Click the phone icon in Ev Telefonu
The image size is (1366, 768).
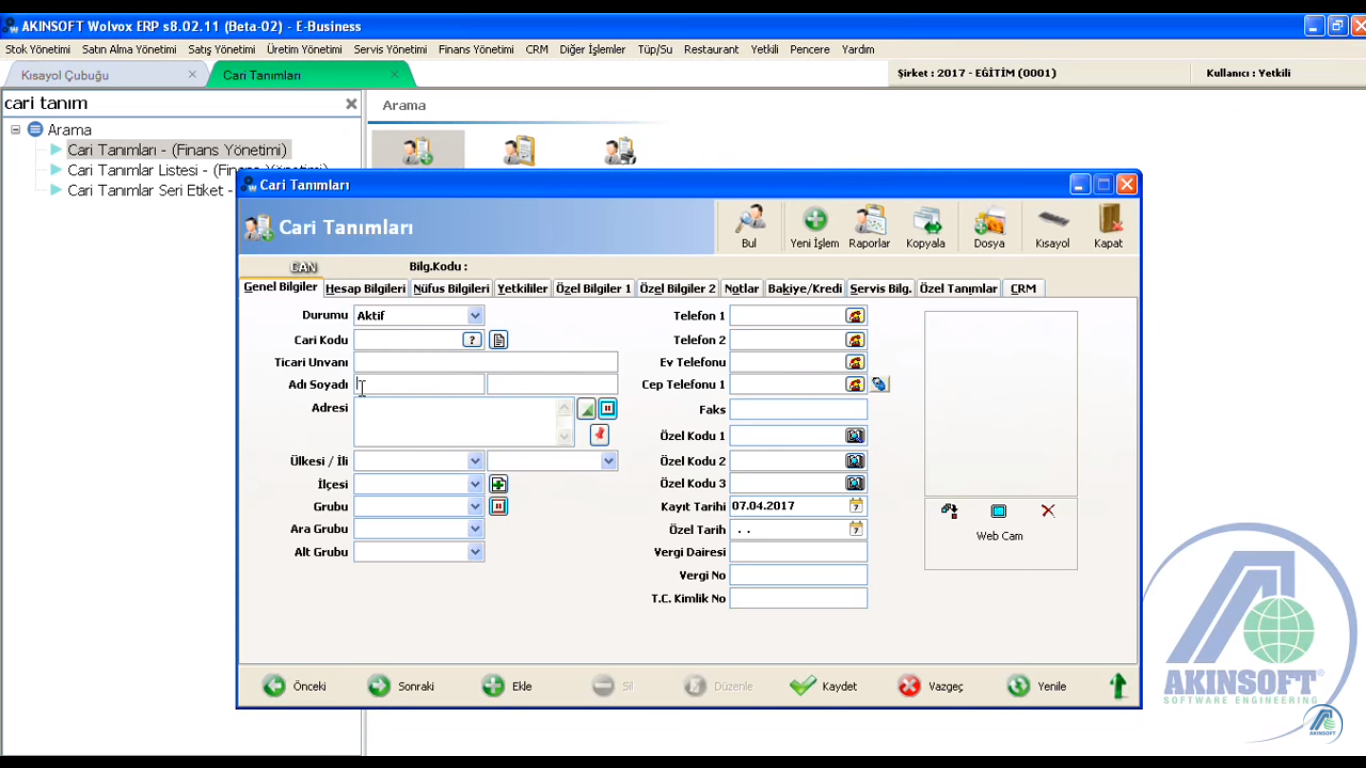pos(855,362)
